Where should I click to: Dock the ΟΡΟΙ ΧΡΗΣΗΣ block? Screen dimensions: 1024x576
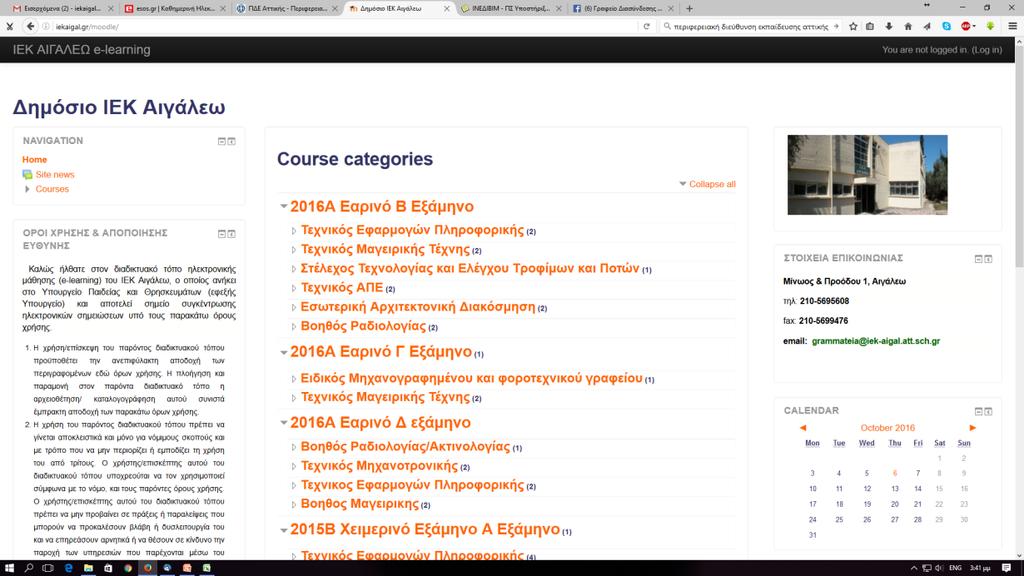coord(231,234)
